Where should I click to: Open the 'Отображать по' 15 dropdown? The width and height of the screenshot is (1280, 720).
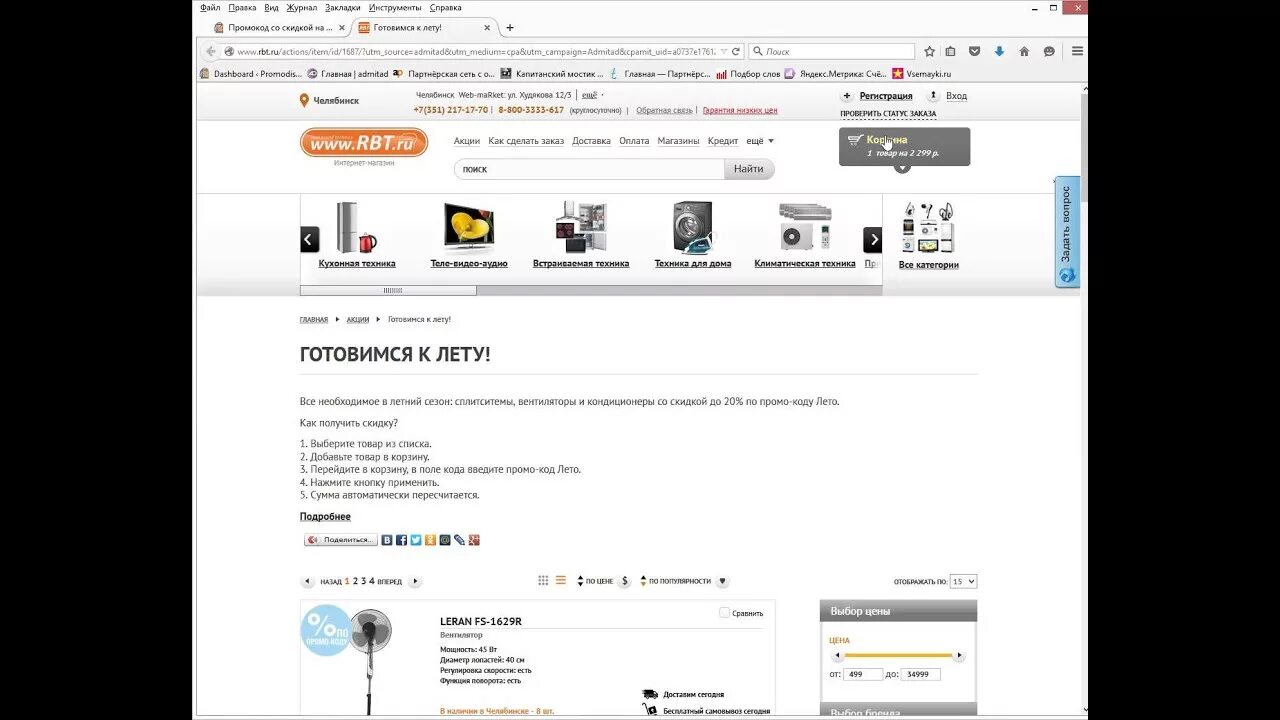coord(963,581)
